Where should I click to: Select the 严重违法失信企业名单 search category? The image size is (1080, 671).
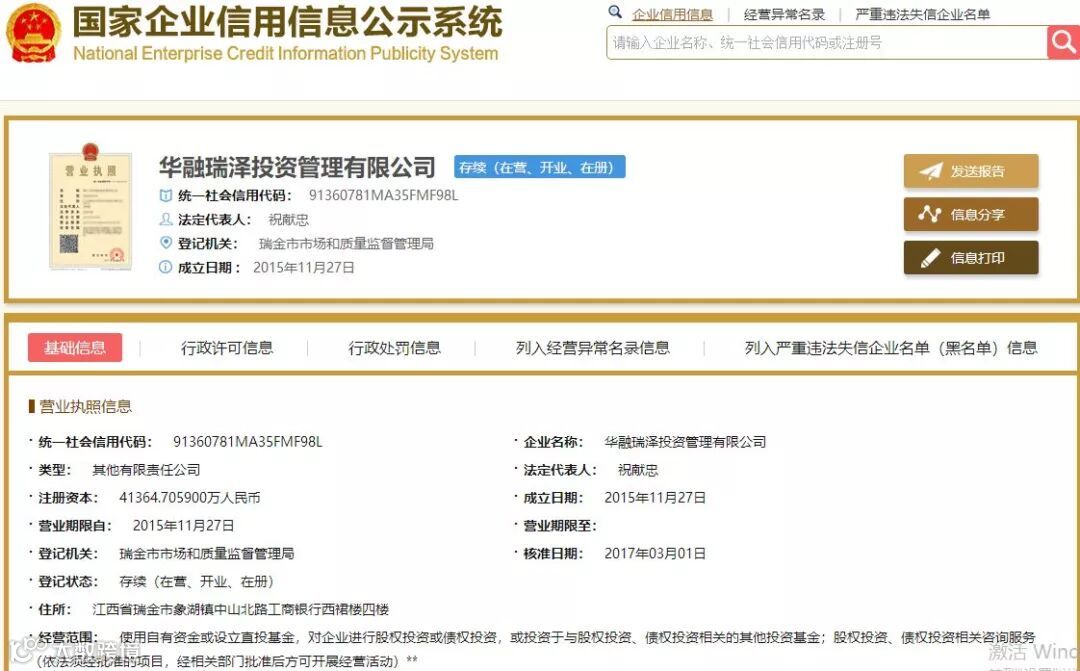923,14
